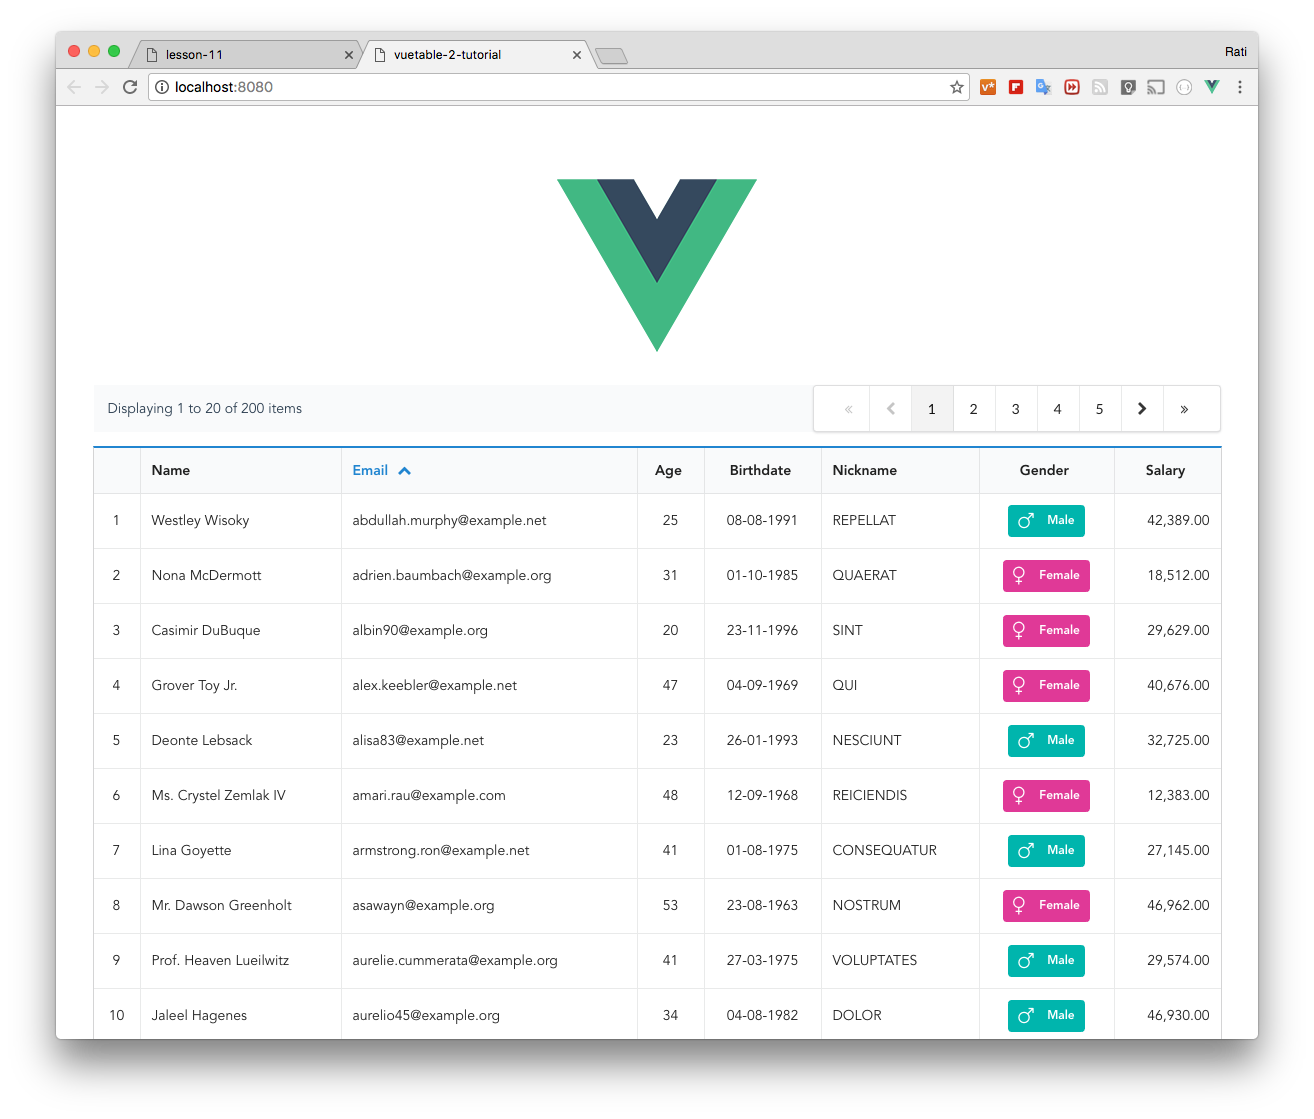Toggle Female gender badge on Ms. Crystel Zemlak IV
The image size is (1314, 1119).
(1046, 795)
